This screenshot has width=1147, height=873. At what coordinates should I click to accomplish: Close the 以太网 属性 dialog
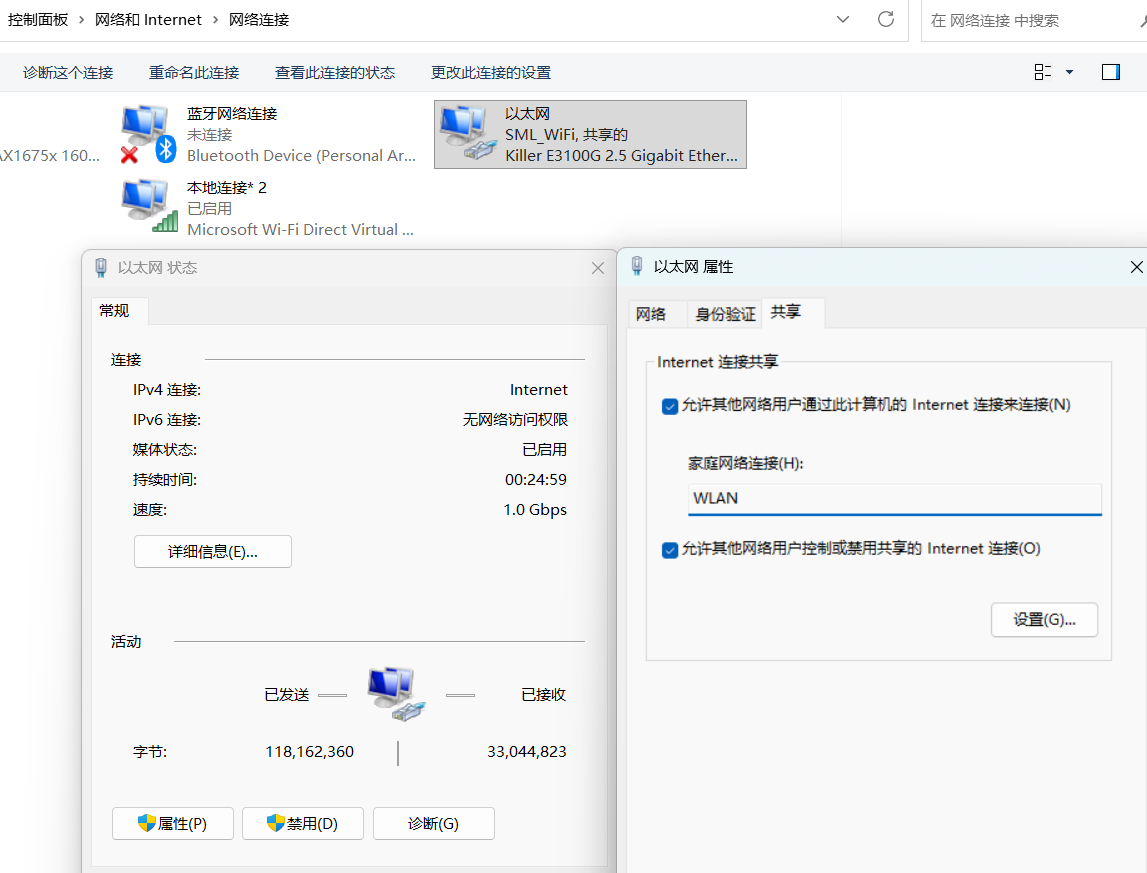pos(1136,267)
